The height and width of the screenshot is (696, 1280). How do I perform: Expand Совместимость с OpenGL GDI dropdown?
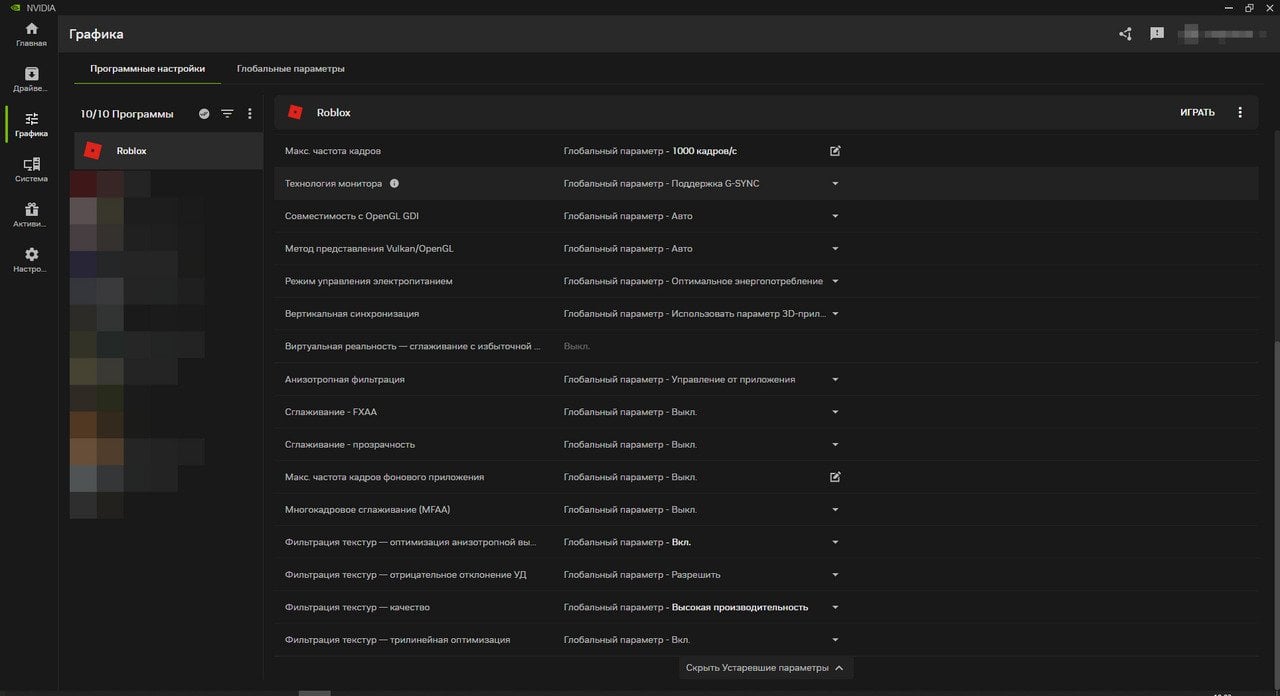[x=835, y=216]
